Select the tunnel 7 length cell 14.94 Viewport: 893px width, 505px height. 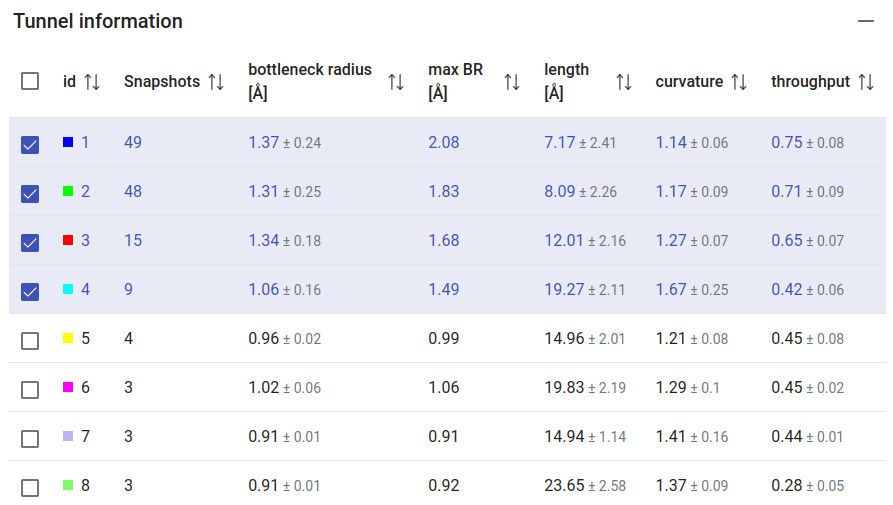click(564, 436)
